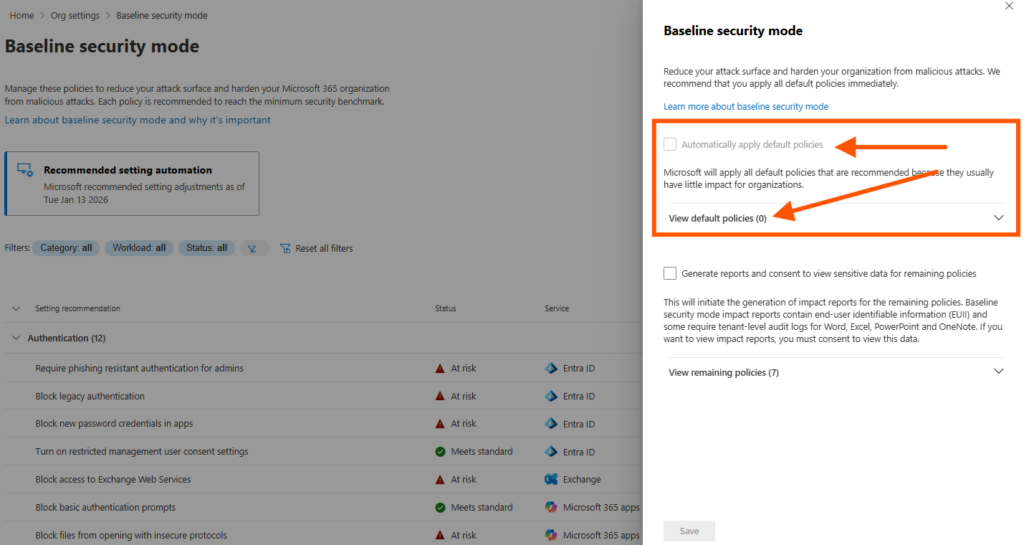Click warning icon for Require phishing resistant authentication
The width and height of the screenshot is (1024, 545).
[x=440, y=368]
